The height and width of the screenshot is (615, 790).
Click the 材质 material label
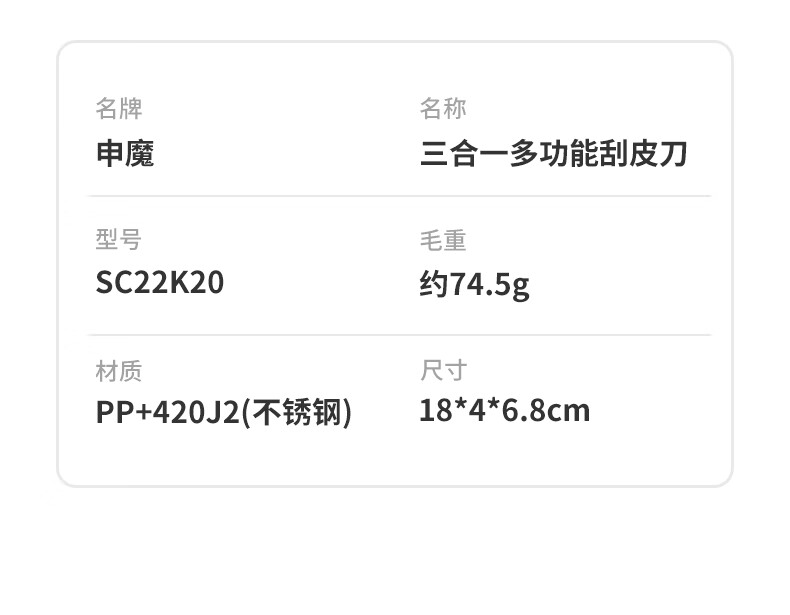coord(119,371)
